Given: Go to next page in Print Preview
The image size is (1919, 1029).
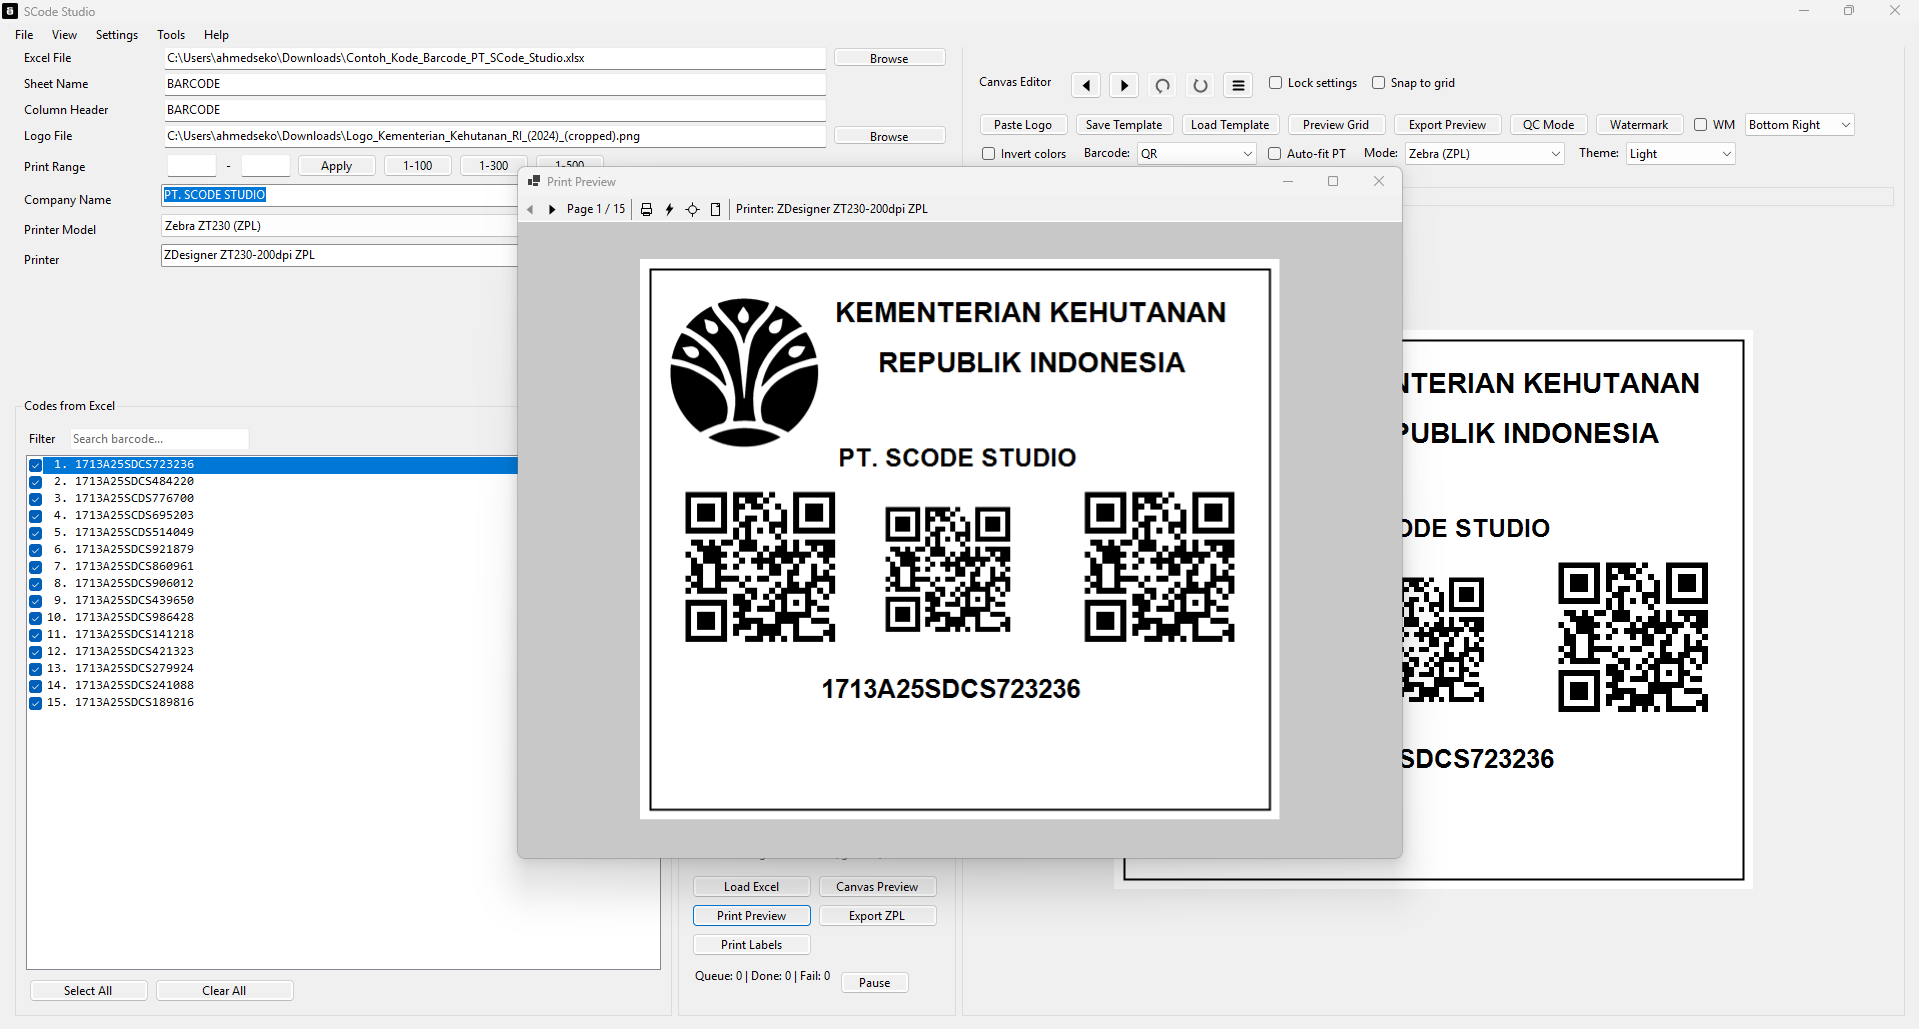Looking at the screenshot, I should (552, 209).
